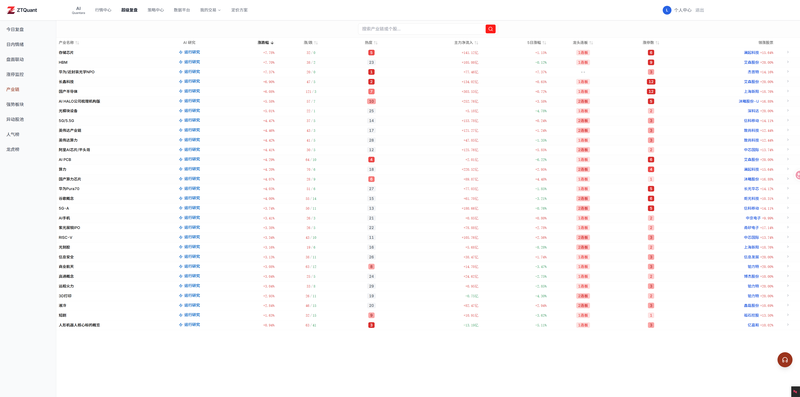This screenshot has height=397, width=800.
Task: Expand the 3D打印 row chevron
Action: [x=787, y=295]
